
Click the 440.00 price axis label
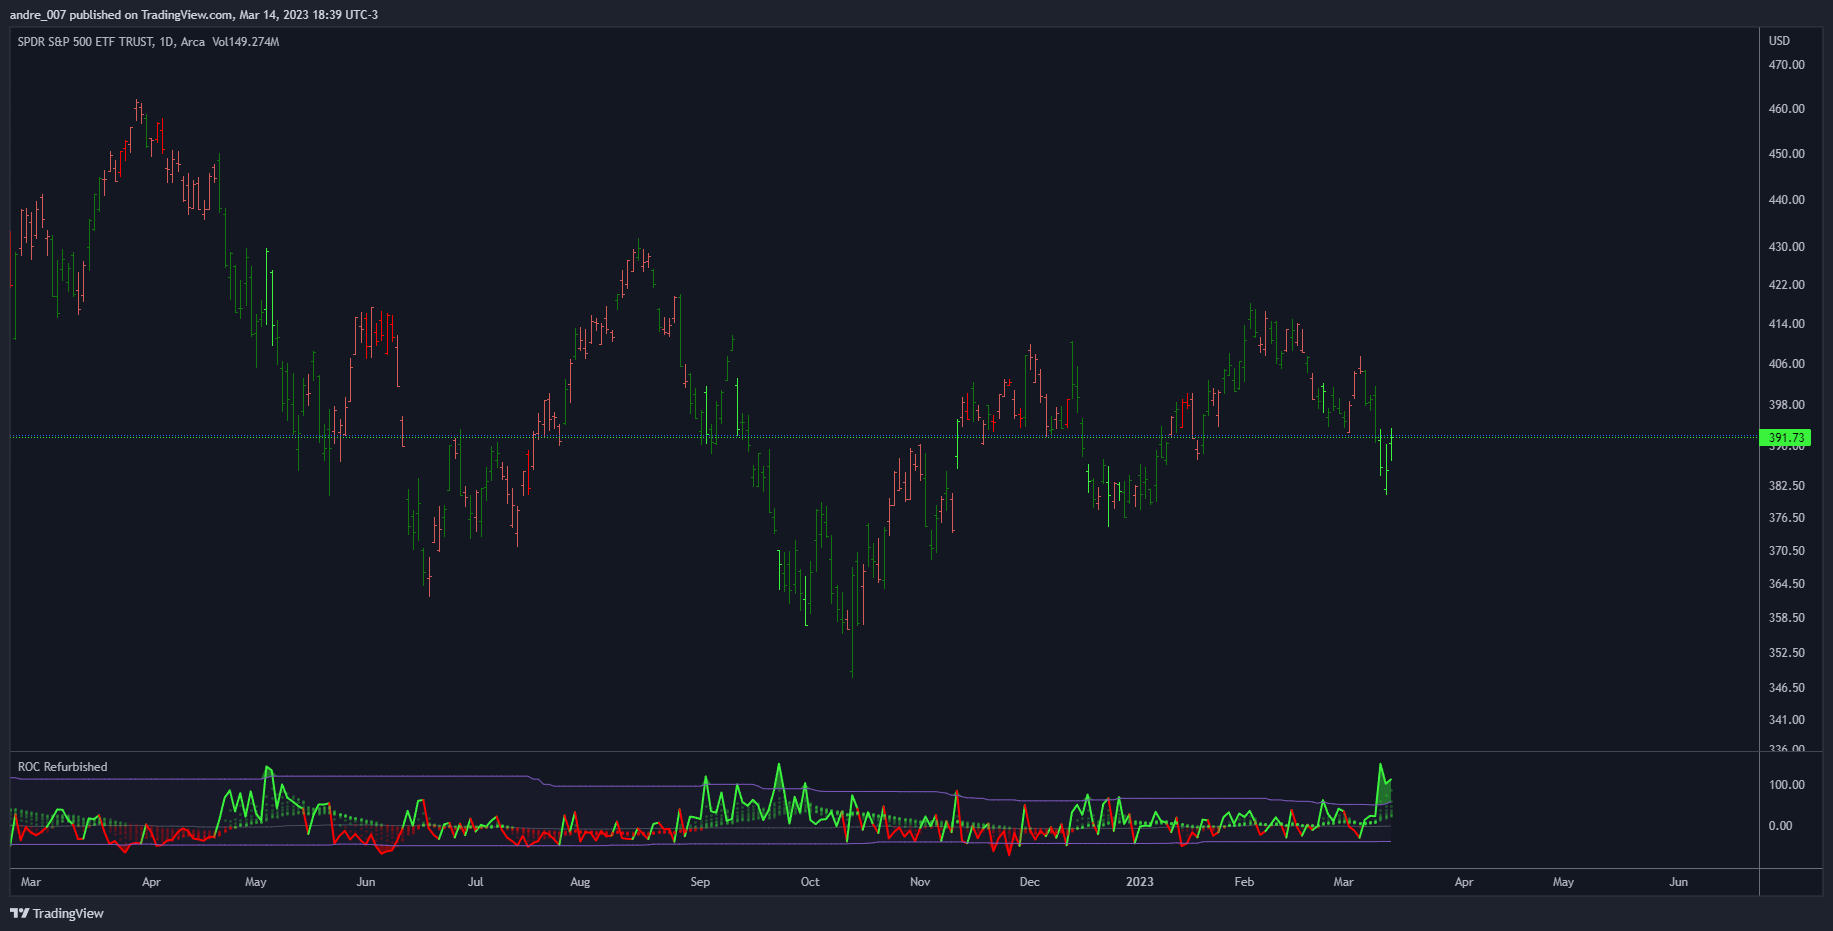point(1786,200)
